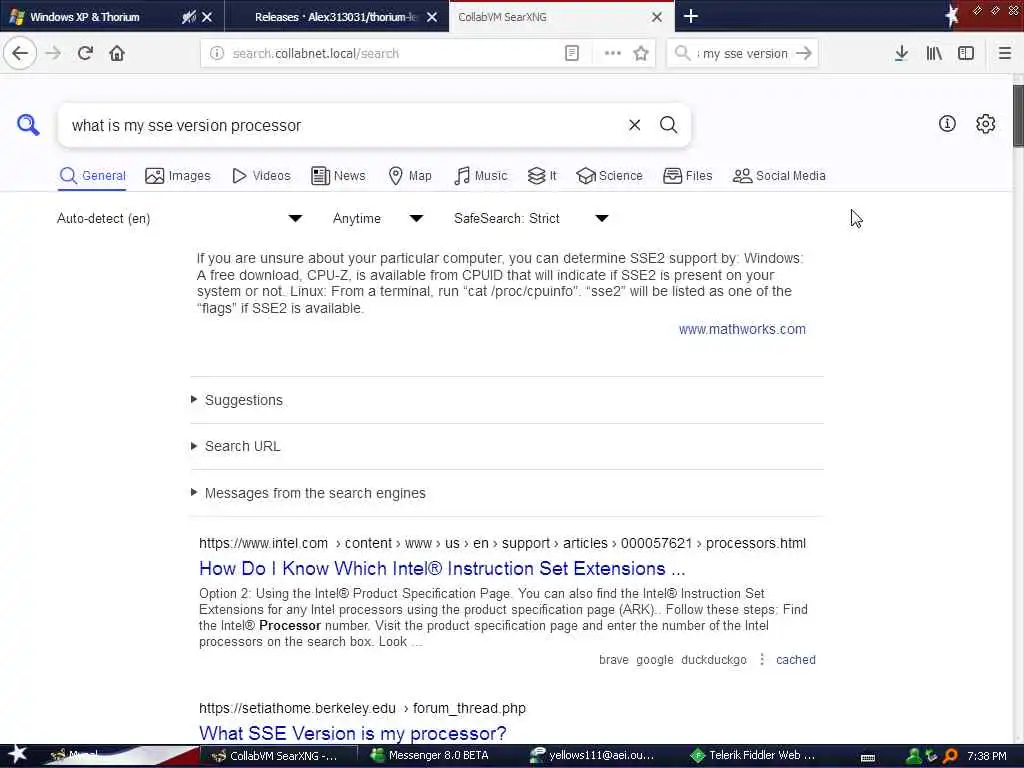
Task: Expand Messages from the search engines
Action: click(x=315, y=493)
